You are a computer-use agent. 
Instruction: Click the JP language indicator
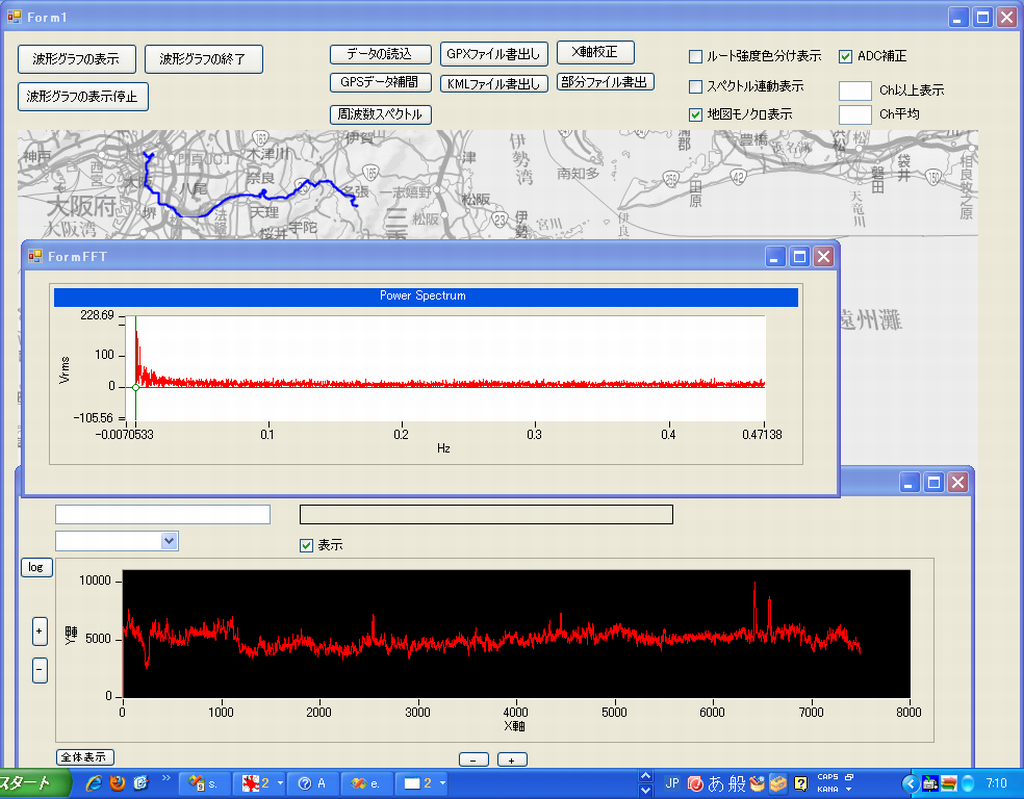click(x=672, y=783)
